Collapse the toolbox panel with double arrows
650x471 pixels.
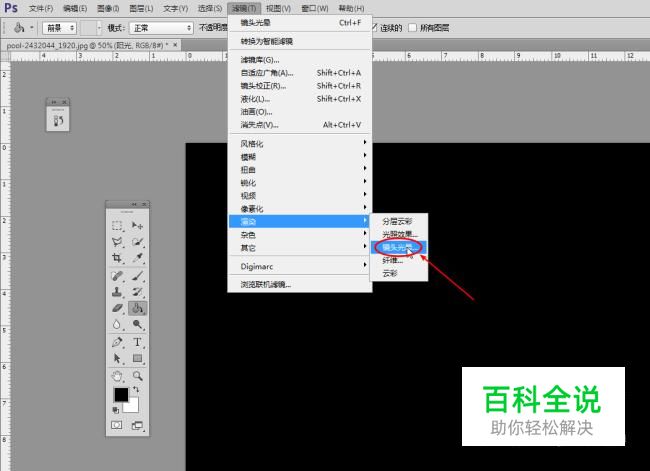134,204
